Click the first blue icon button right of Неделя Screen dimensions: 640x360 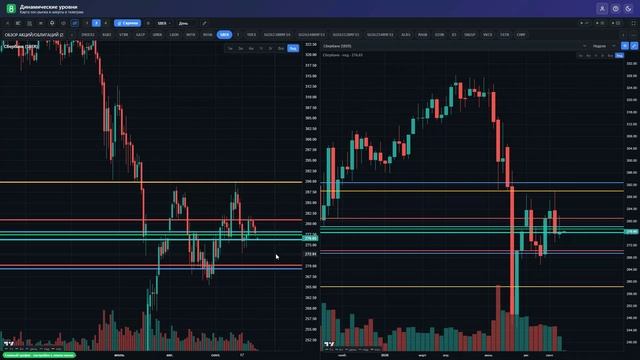625,46
